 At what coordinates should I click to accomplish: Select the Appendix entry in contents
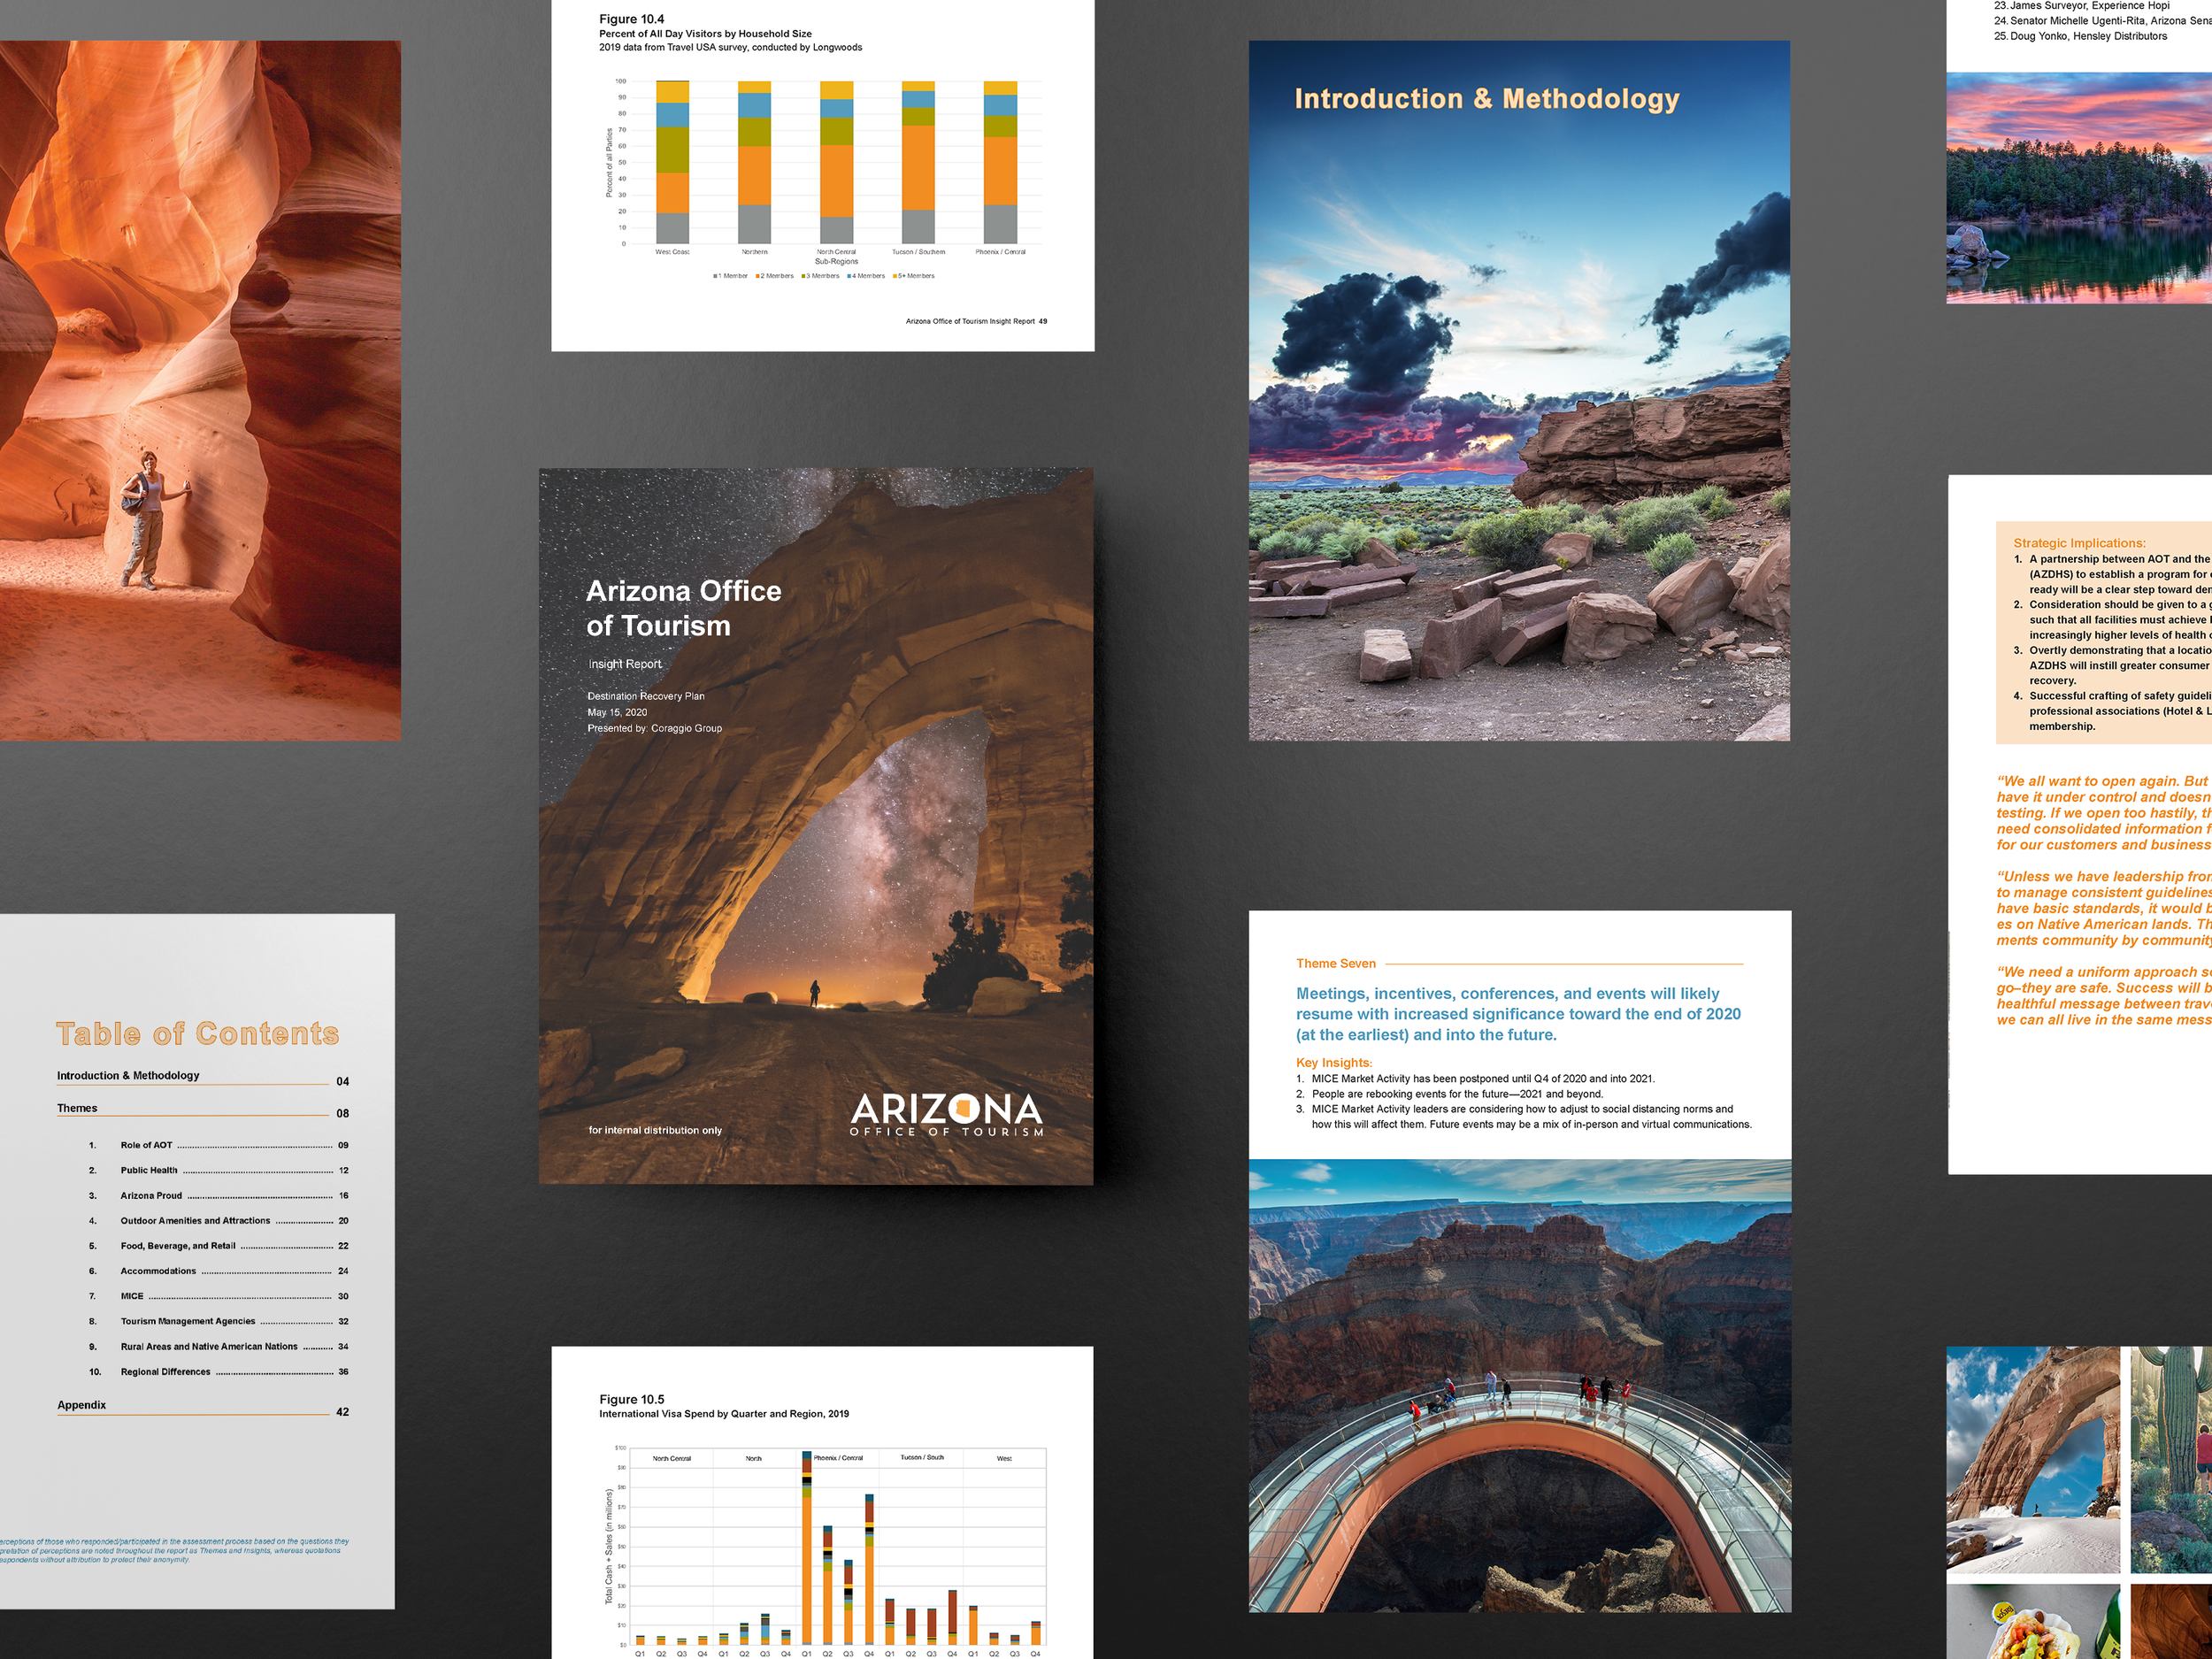(x=82, y=1405)
